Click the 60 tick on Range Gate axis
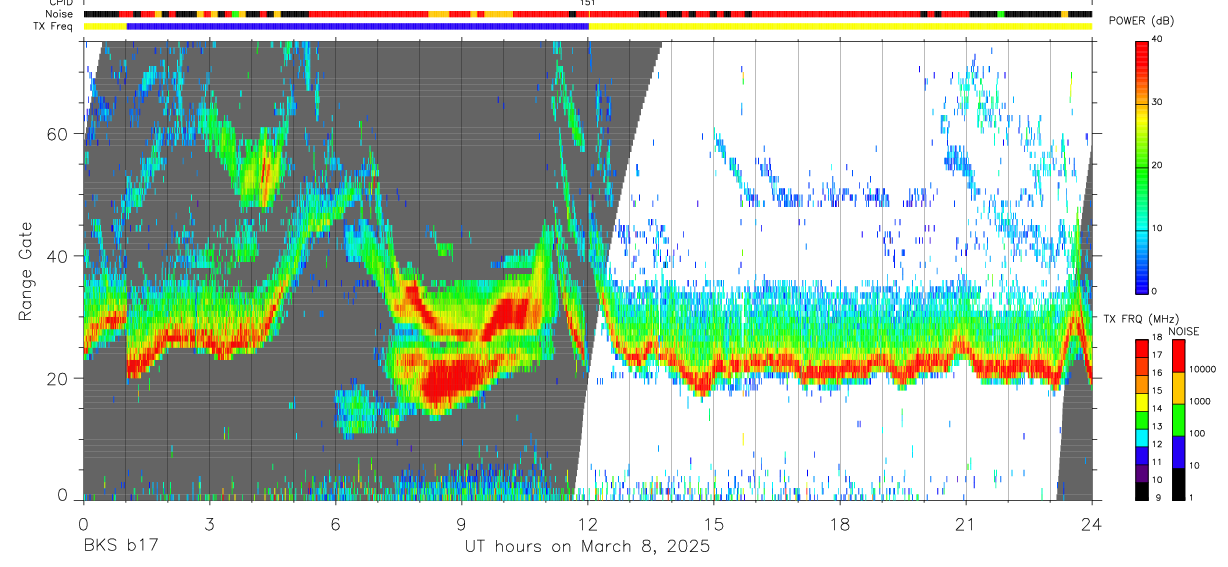1228x567 pixels. (x=56, y=134)
